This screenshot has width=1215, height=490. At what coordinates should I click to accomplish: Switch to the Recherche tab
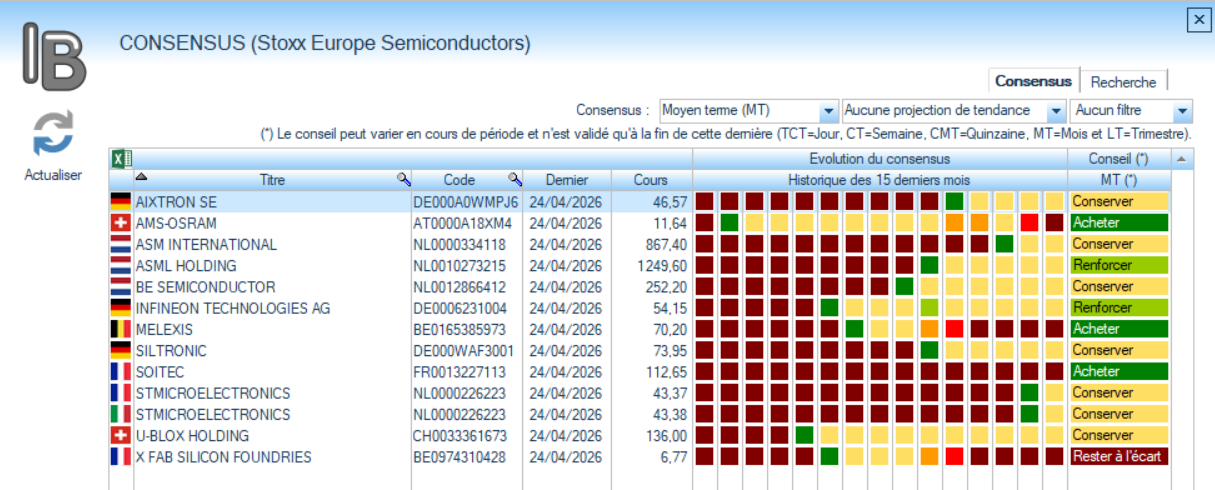pyautogui.click(x=1123, y=82)
